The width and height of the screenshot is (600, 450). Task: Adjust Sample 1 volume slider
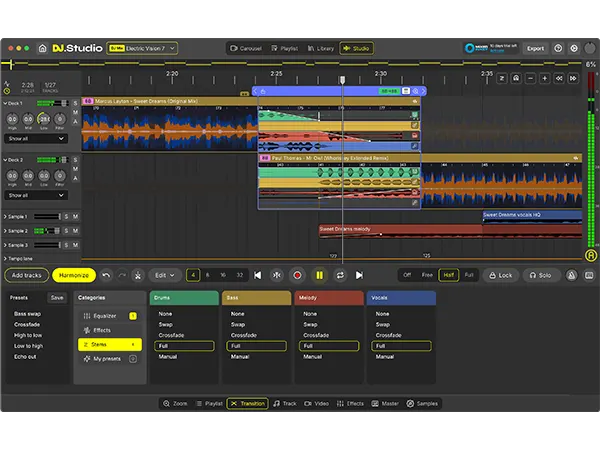47,217
